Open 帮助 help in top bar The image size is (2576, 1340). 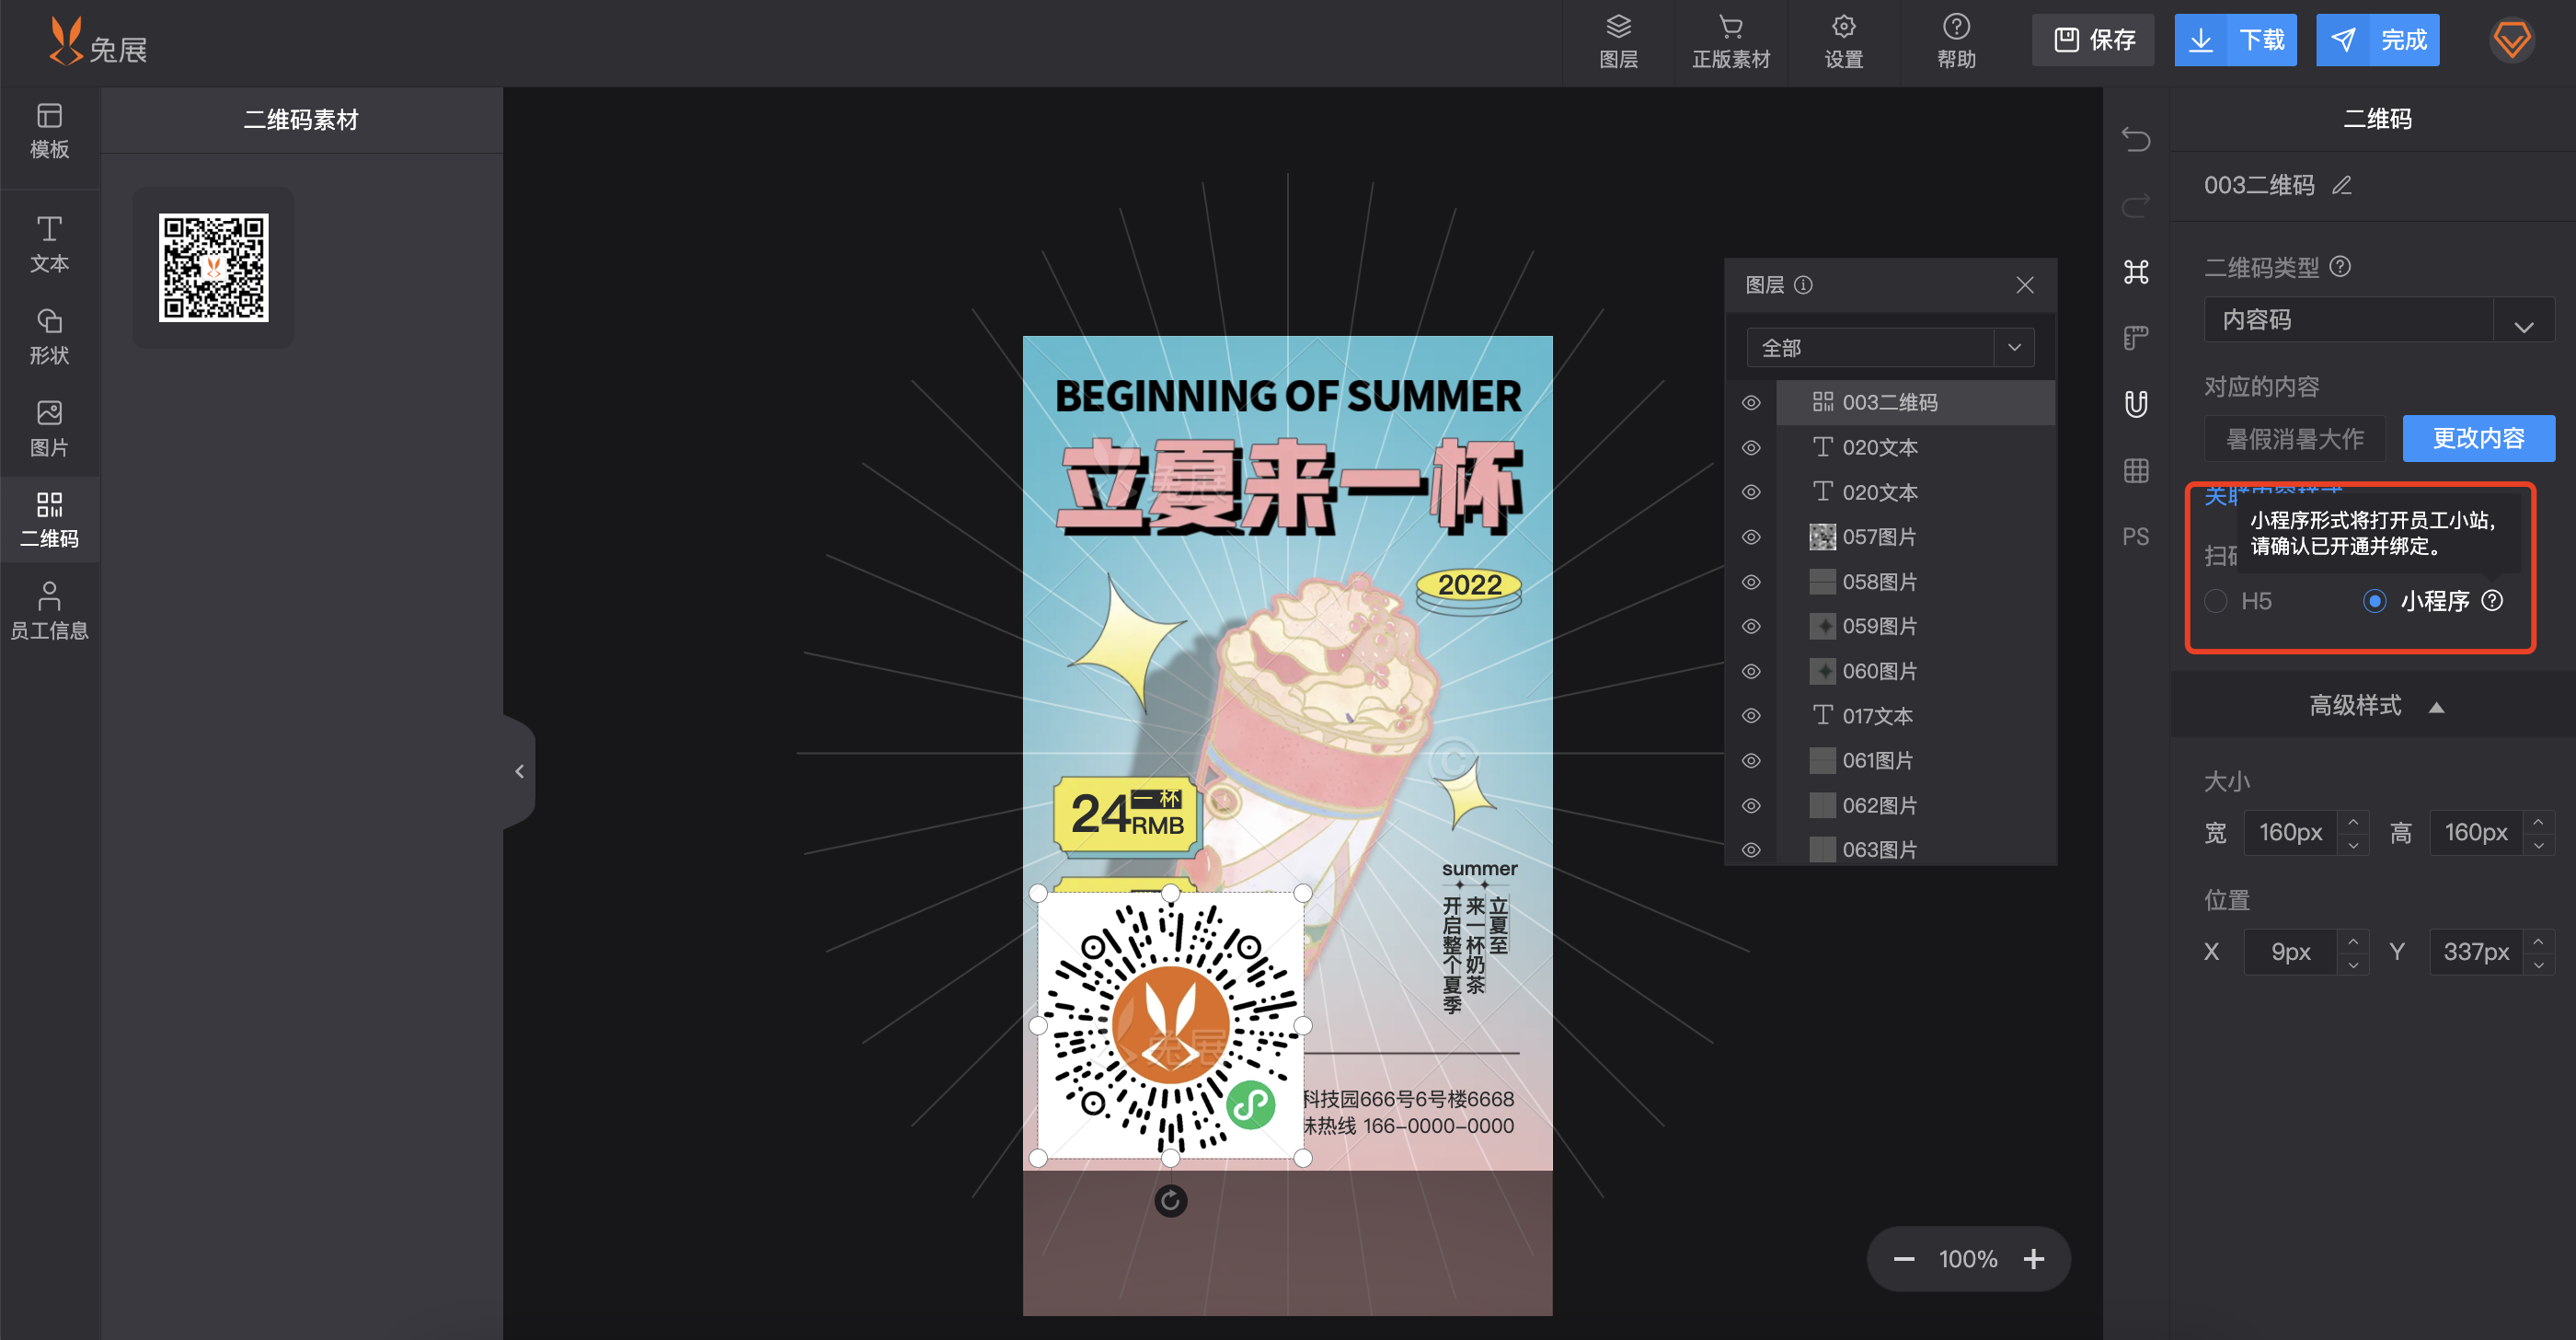[x=1956, y=42]
